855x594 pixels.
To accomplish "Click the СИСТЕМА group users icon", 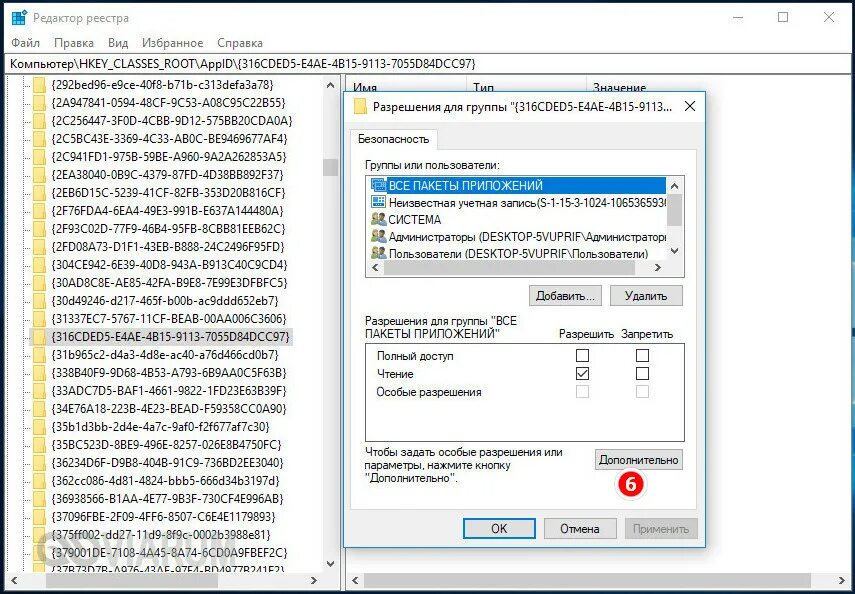I will (378, 220).
